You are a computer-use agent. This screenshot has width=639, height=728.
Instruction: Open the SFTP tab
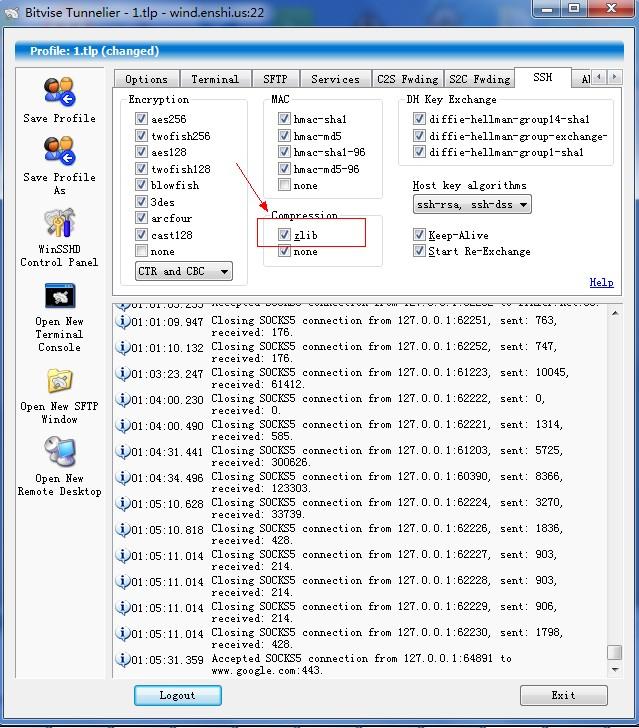tap(275, 79)
